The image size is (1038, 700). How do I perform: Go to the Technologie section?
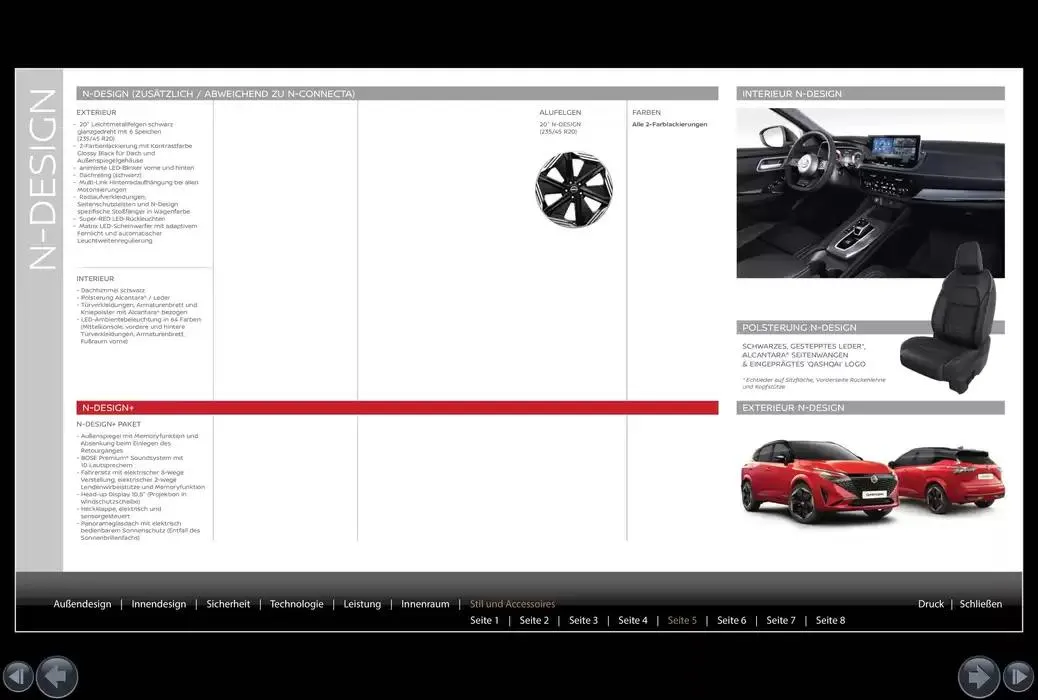tap(297, 604)
